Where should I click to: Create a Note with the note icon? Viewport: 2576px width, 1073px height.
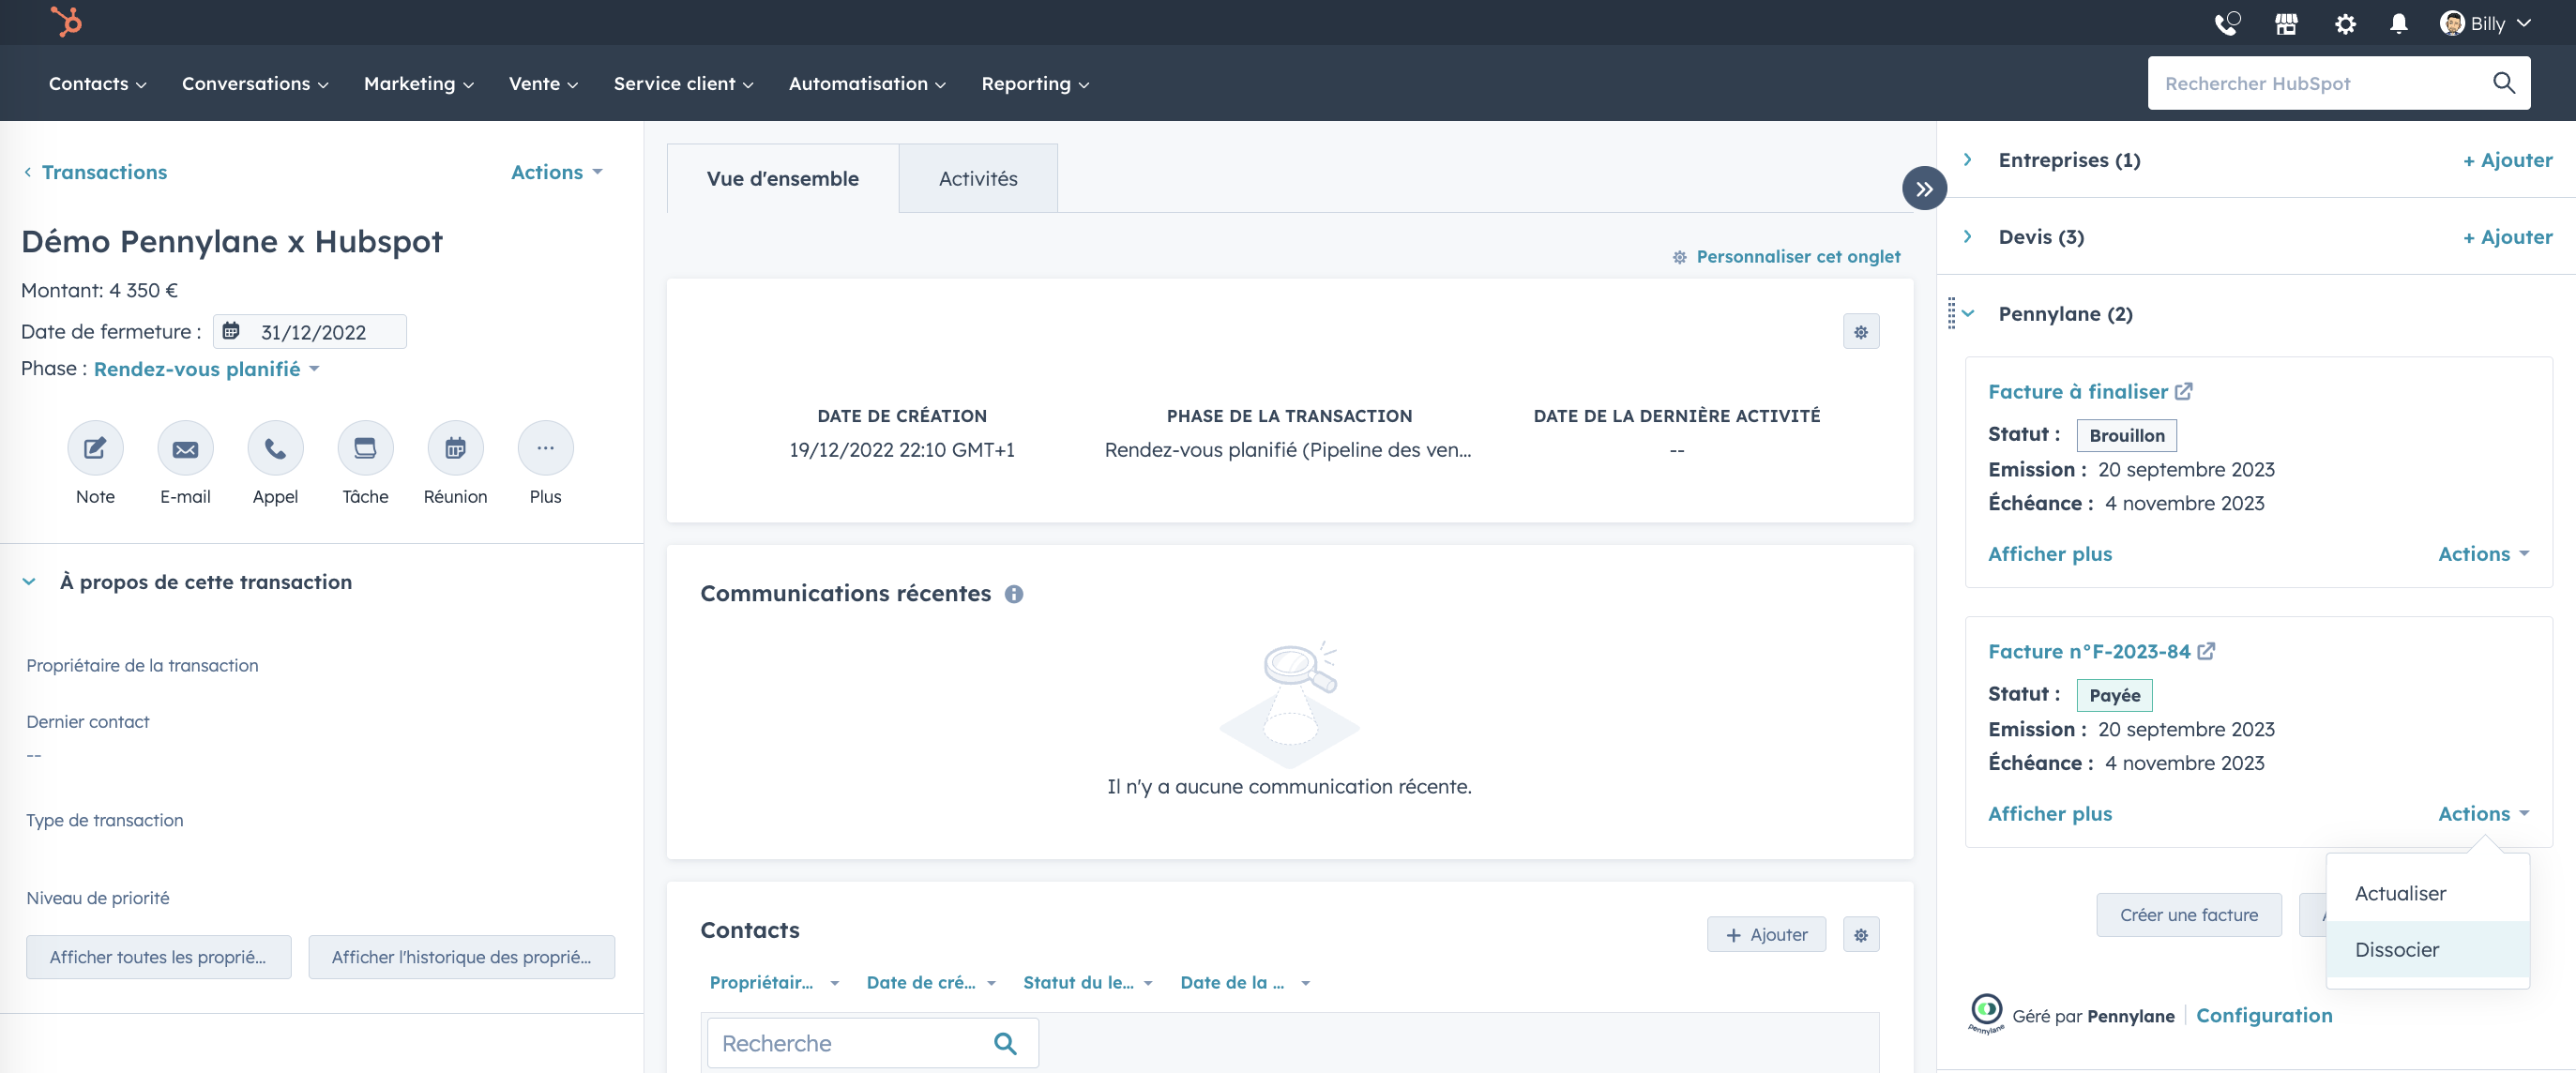pyautogui.click(x=95, y=448)
